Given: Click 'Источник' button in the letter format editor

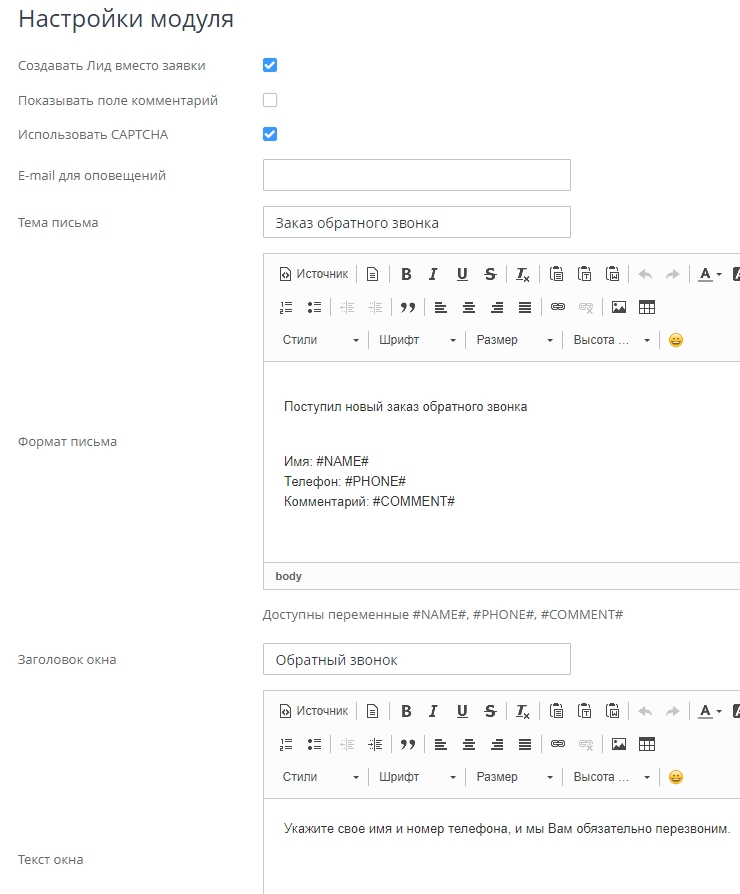Looking at the screenshot, I should (x=313, y=274).
